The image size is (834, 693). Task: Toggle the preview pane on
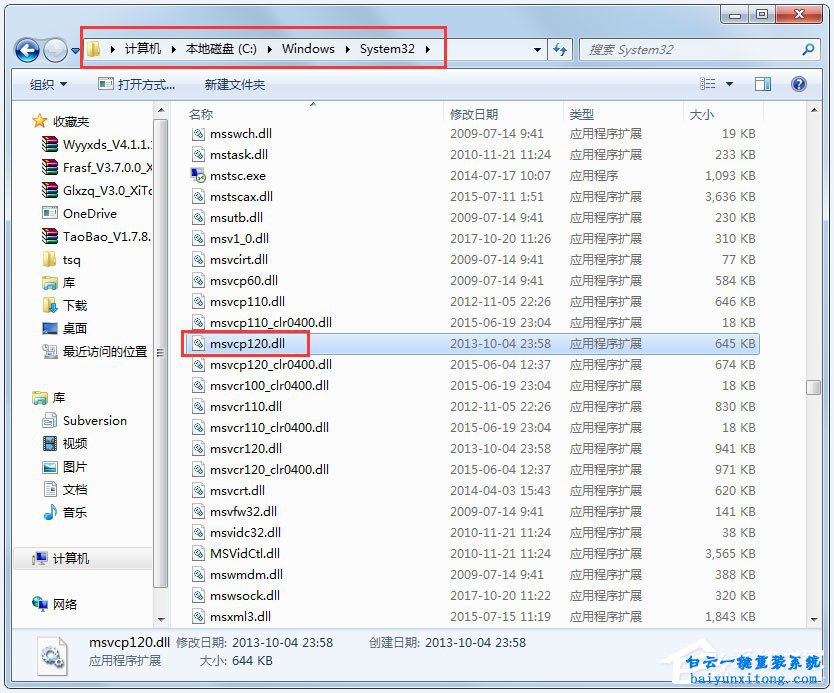762,84
